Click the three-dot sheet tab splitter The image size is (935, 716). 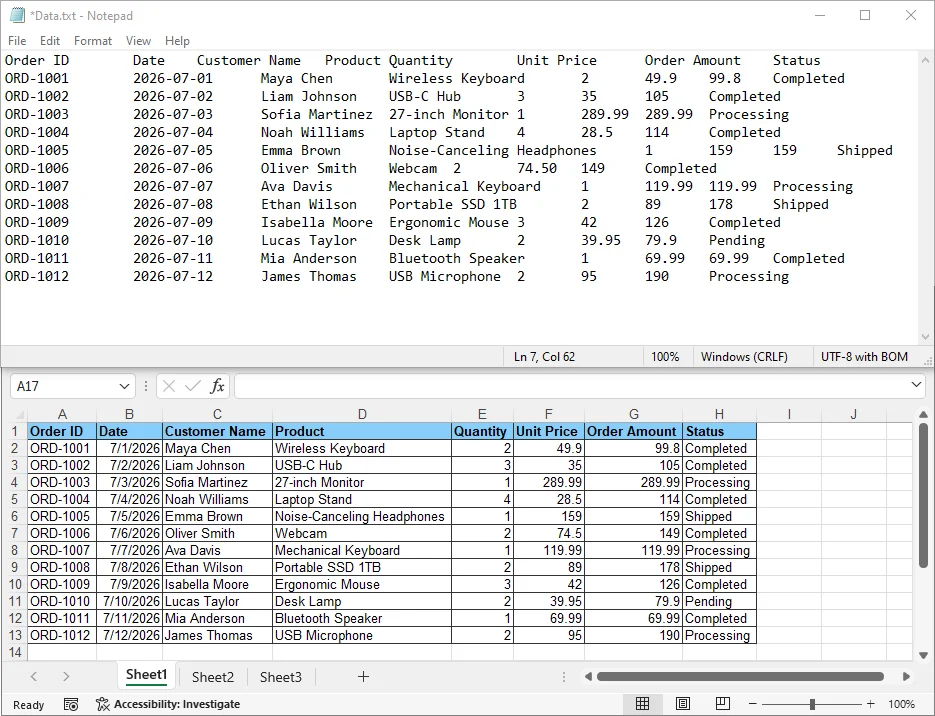[x=564, y=677]
